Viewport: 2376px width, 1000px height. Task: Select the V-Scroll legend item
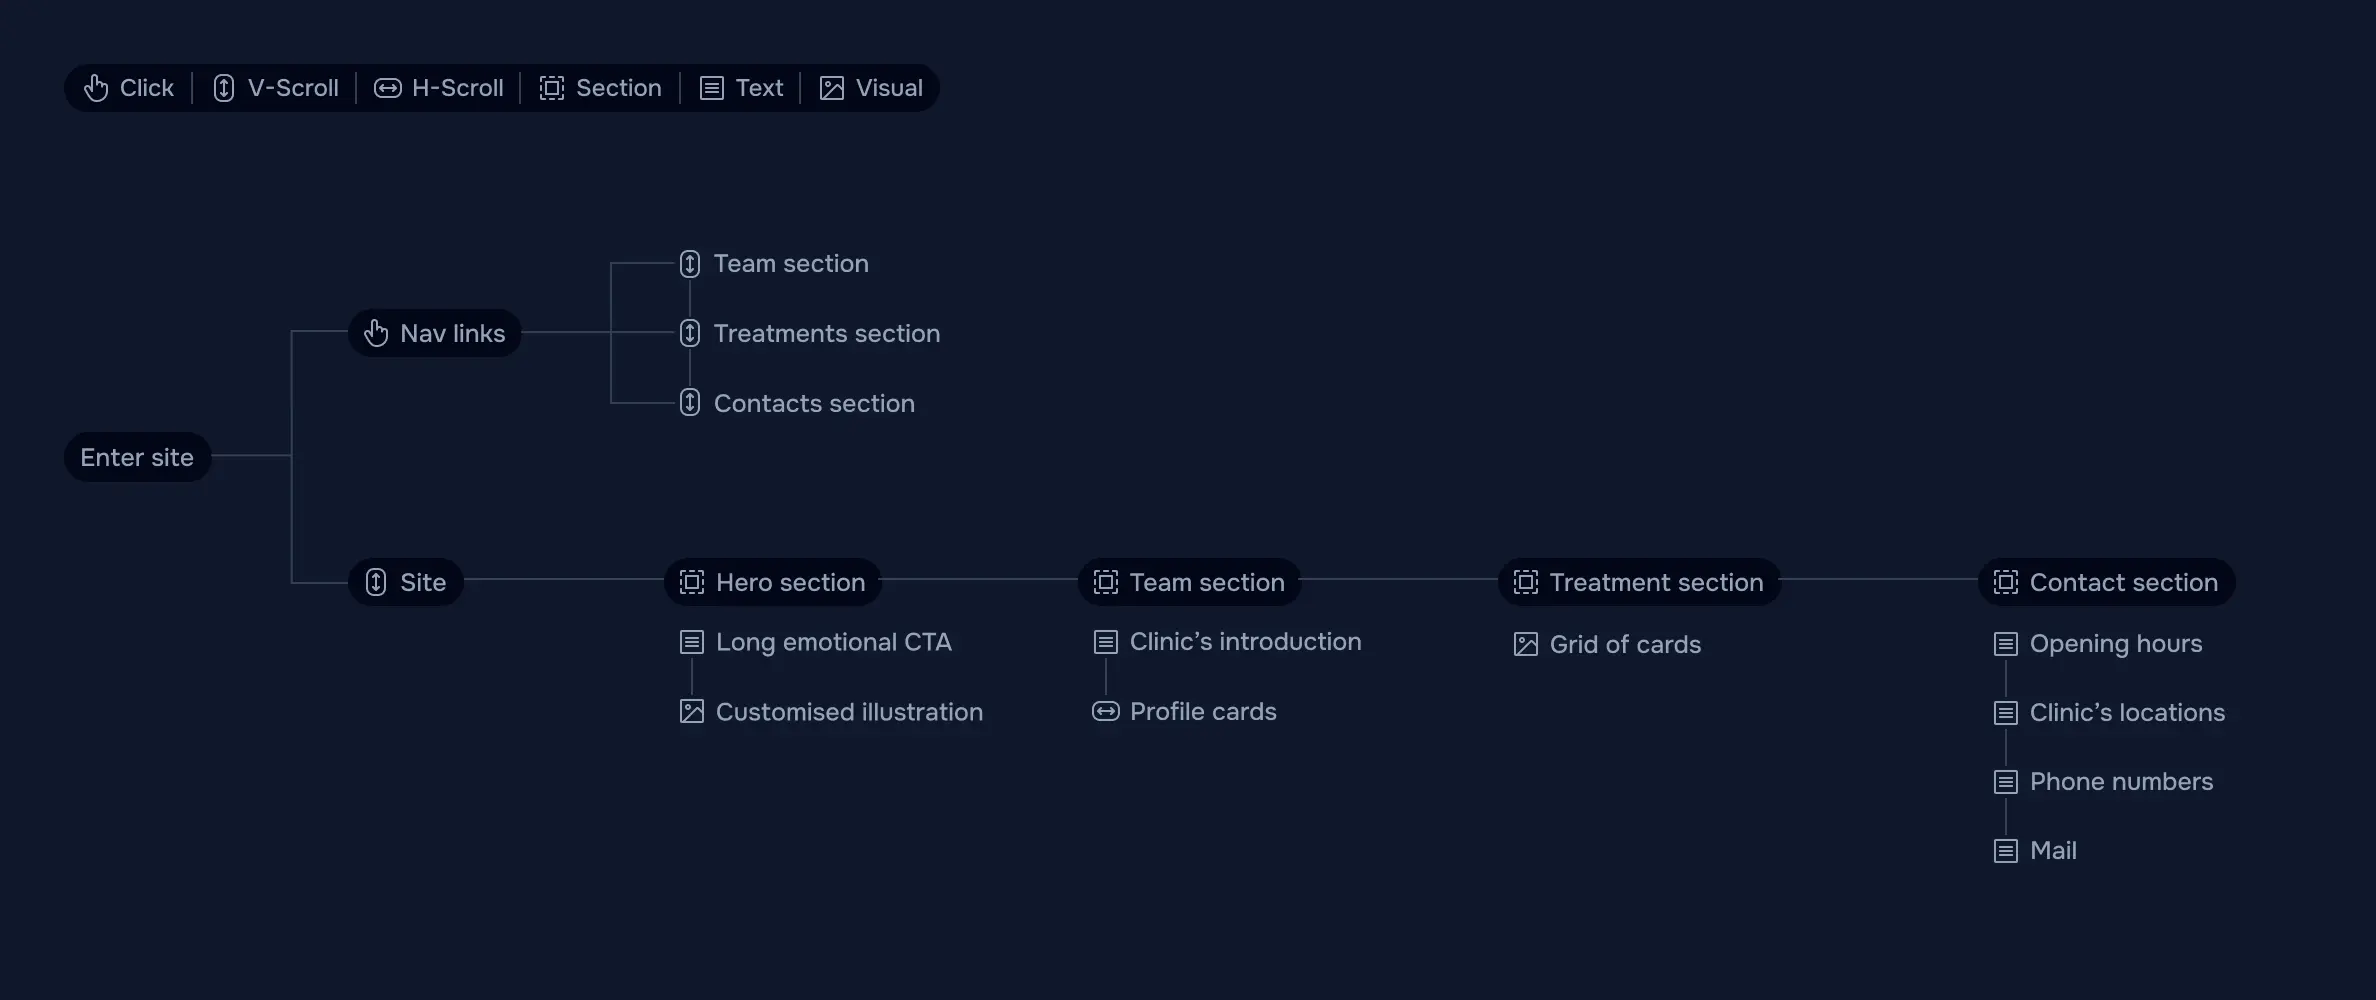click(276, 88)
